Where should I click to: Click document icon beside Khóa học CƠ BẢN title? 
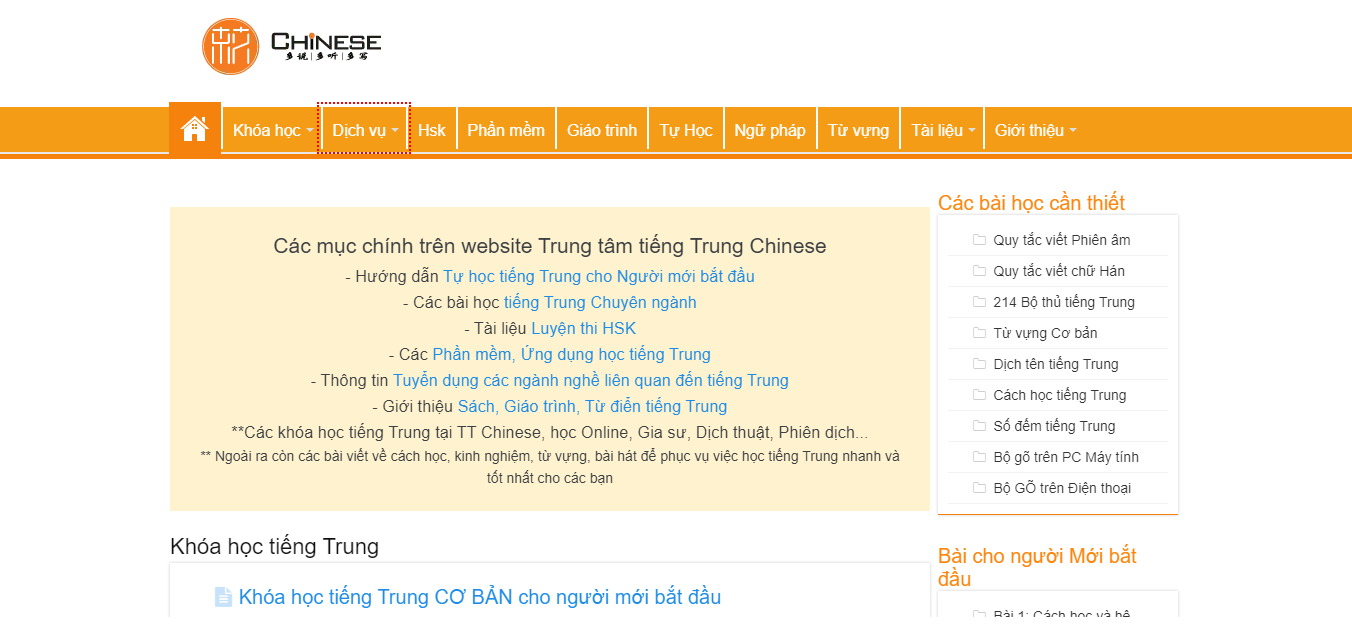223,597
